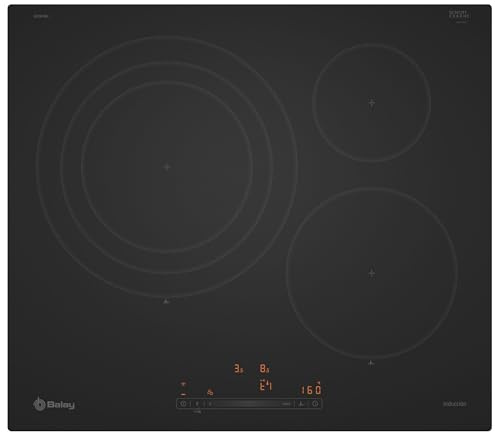Select the zone display showing level 3
495x432 pixels.
pos(238,369)
